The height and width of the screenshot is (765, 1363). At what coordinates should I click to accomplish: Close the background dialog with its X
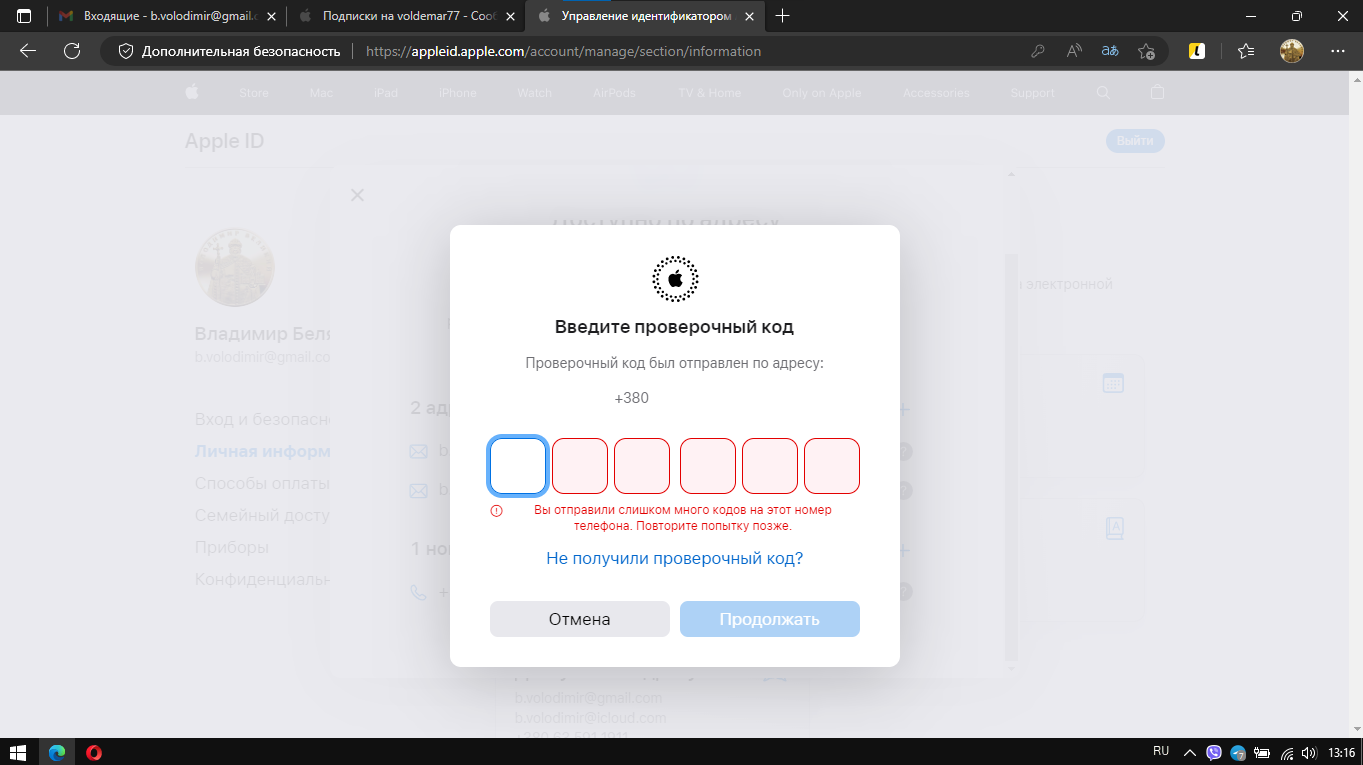click(357, 195)
